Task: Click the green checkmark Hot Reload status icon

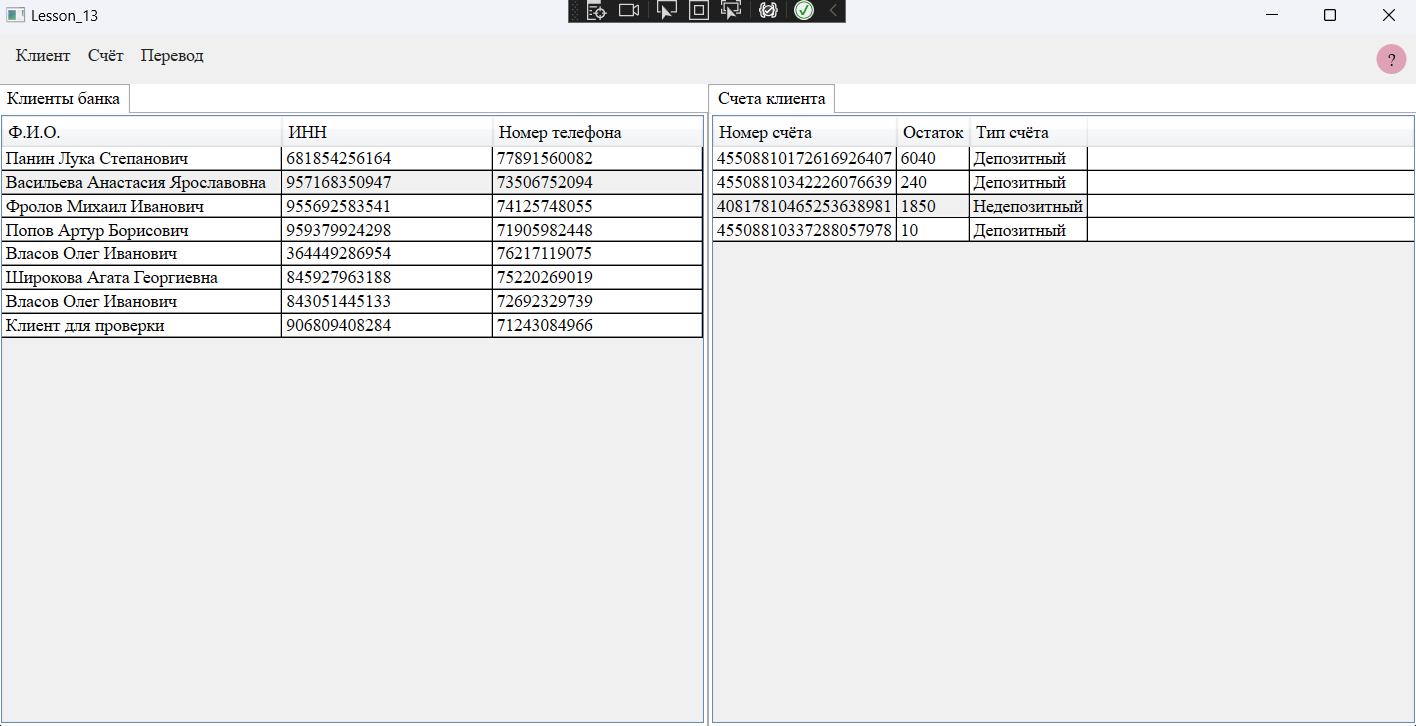Action: 804,11
